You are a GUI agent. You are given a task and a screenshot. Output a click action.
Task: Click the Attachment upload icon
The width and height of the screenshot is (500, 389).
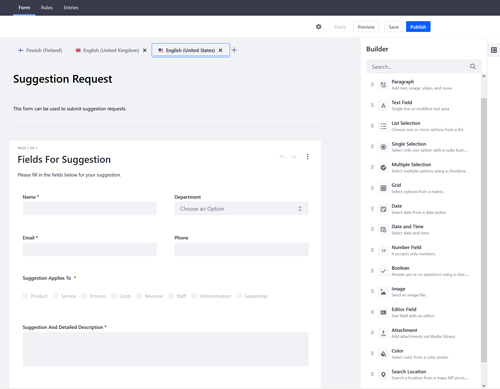click(383, 333)
